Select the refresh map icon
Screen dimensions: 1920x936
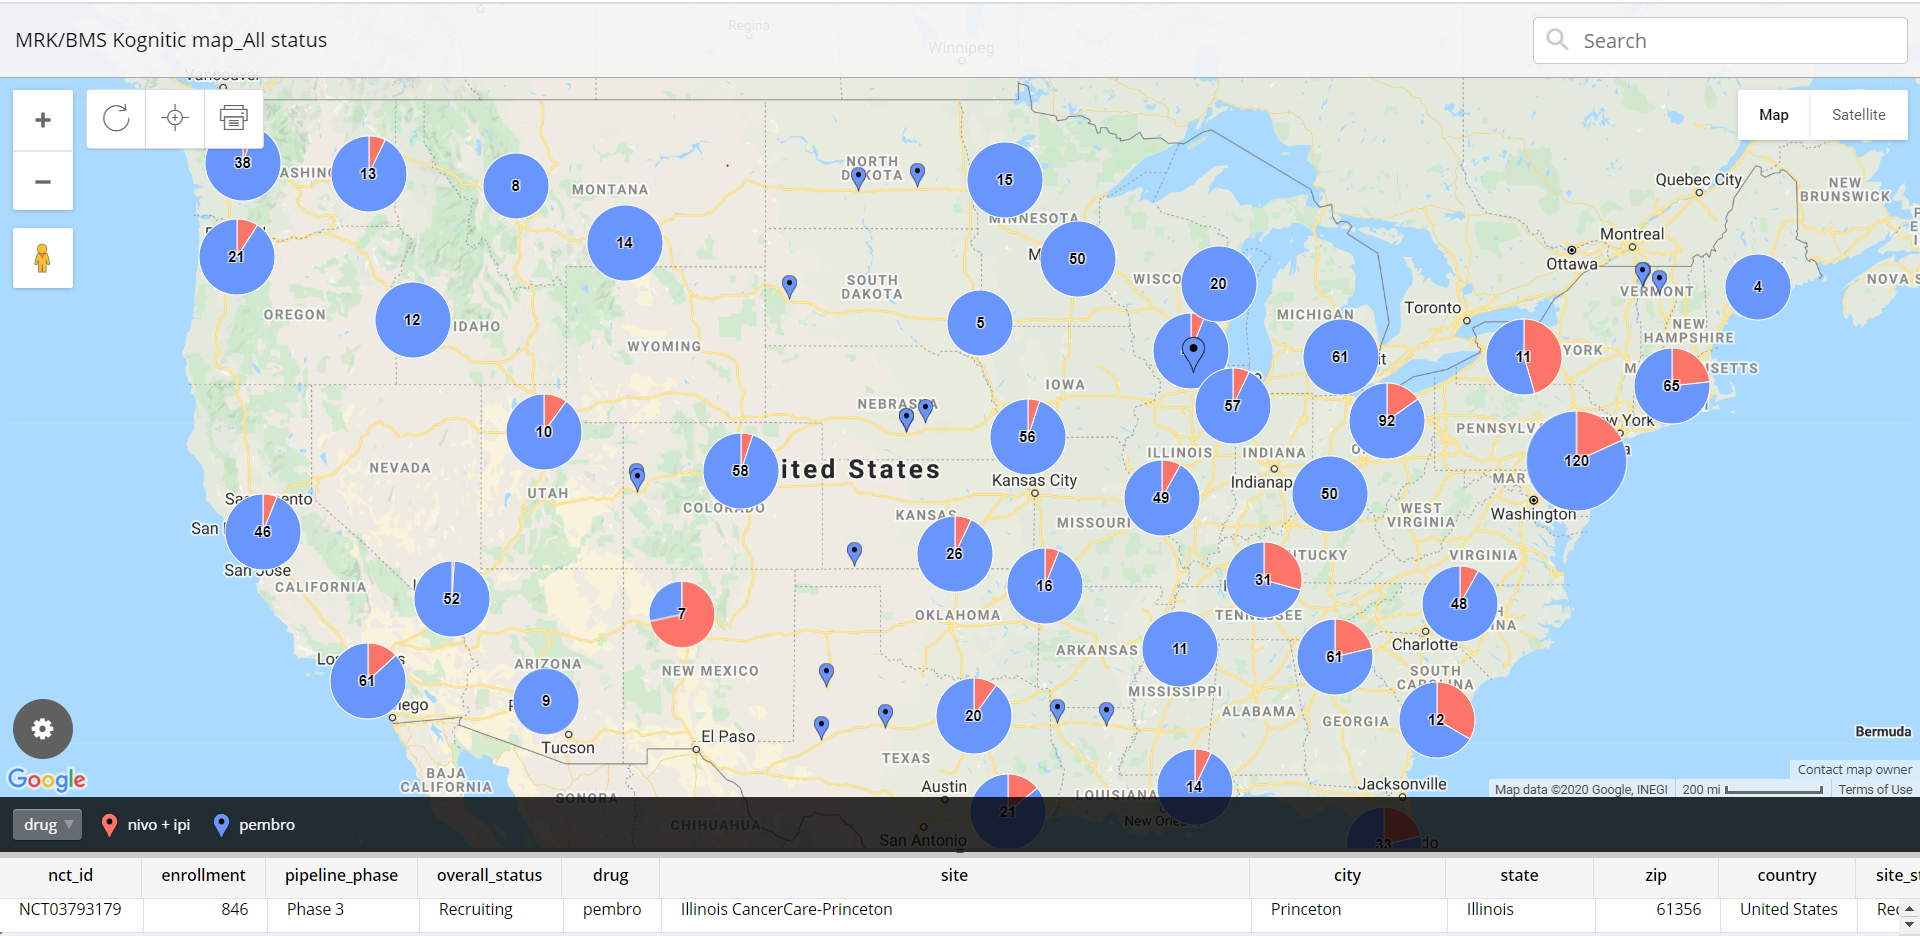[115, 118]
